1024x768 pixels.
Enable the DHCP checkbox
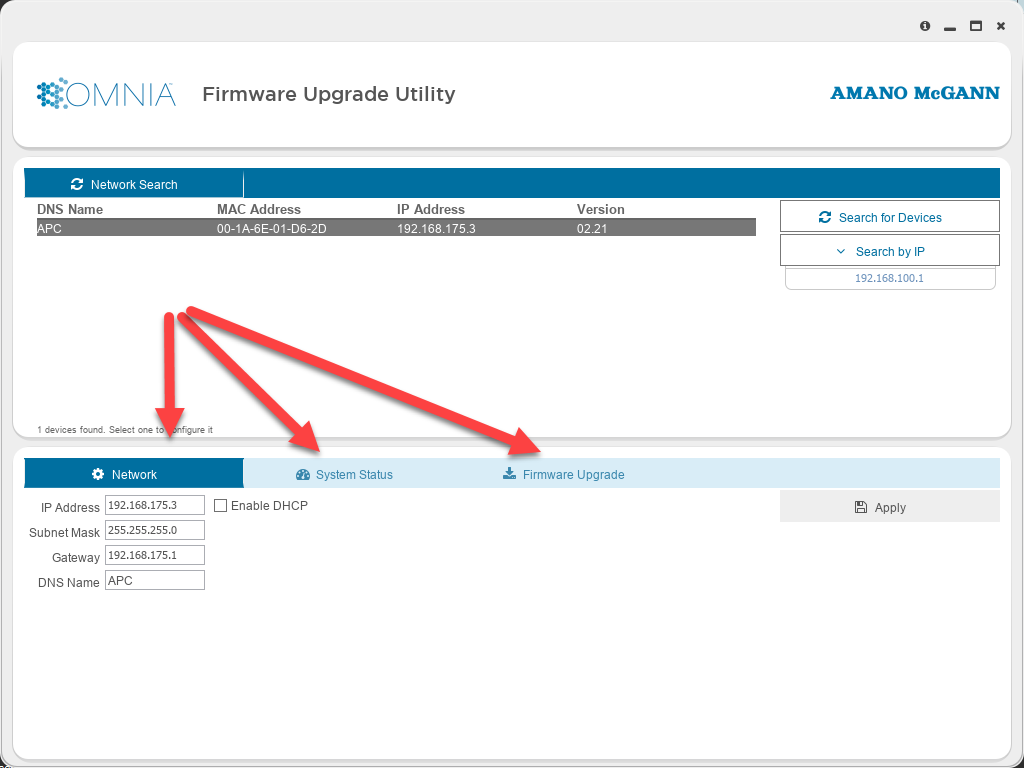(221, 505)
